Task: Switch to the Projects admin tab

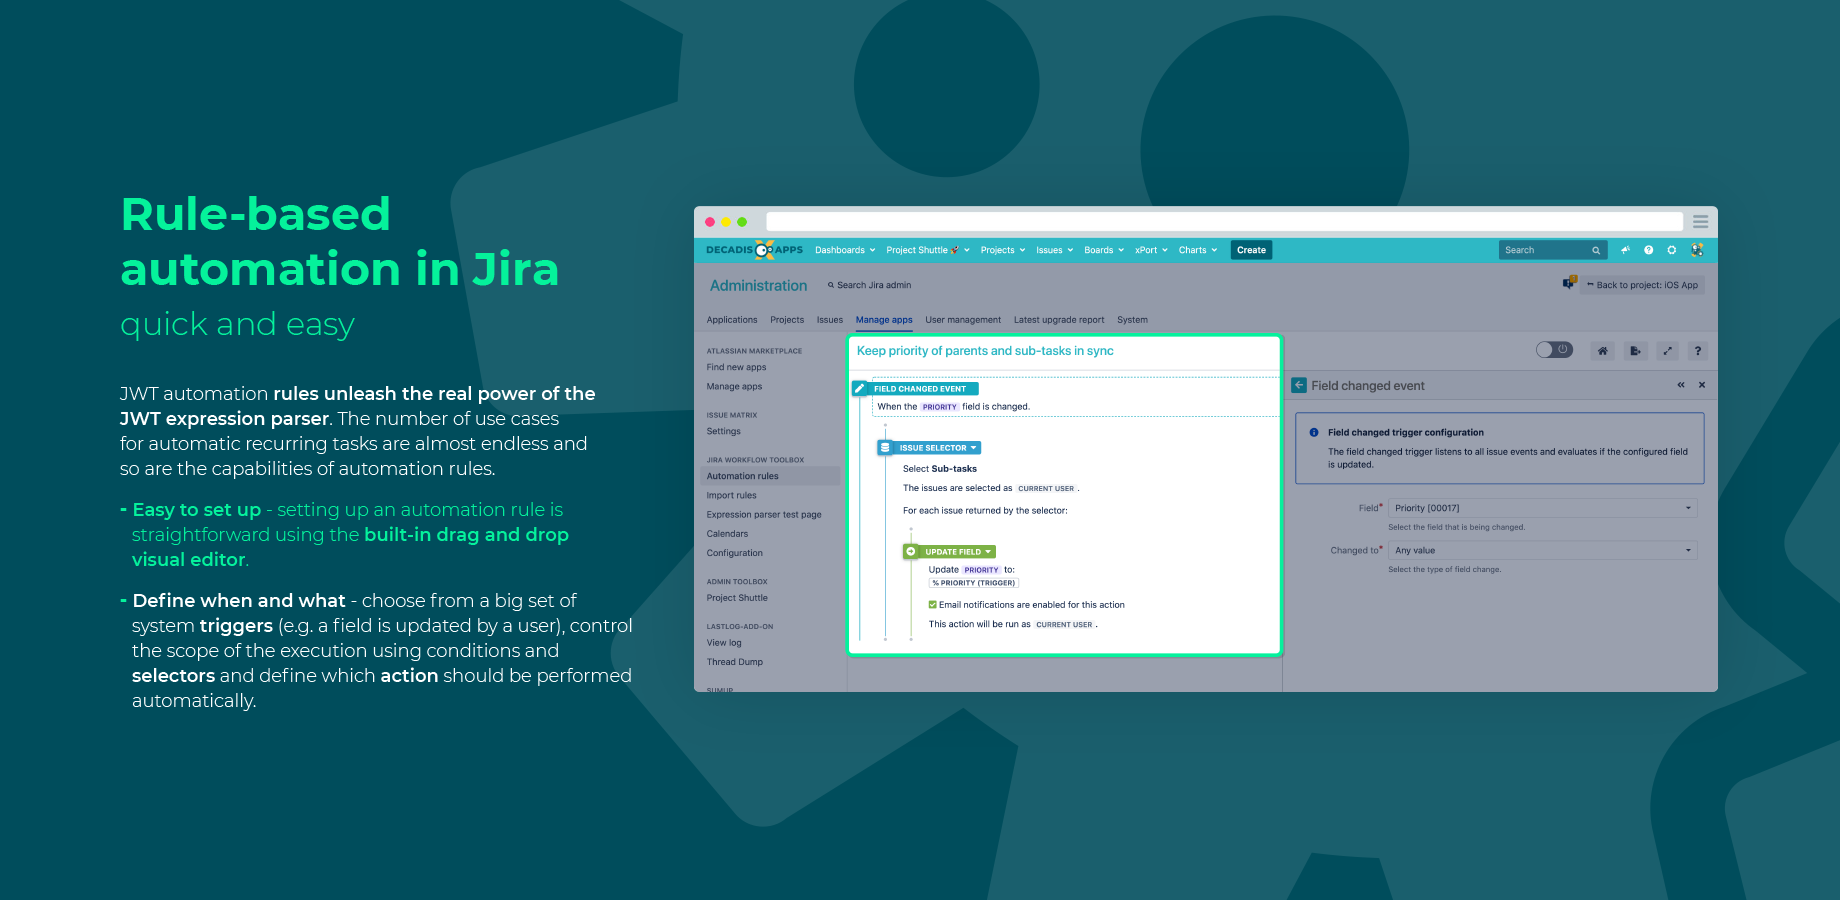Action: point(787,320)
